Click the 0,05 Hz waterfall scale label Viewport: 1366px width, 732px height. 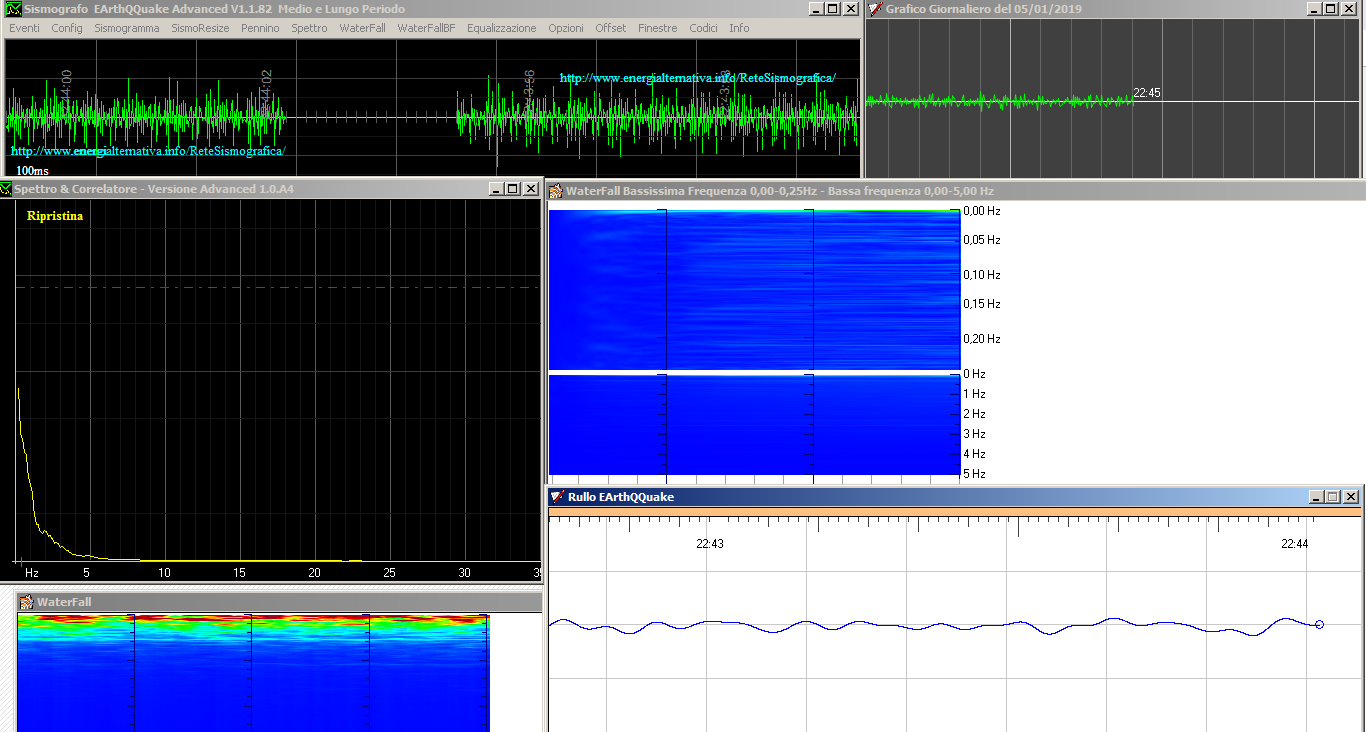(982, 240)
